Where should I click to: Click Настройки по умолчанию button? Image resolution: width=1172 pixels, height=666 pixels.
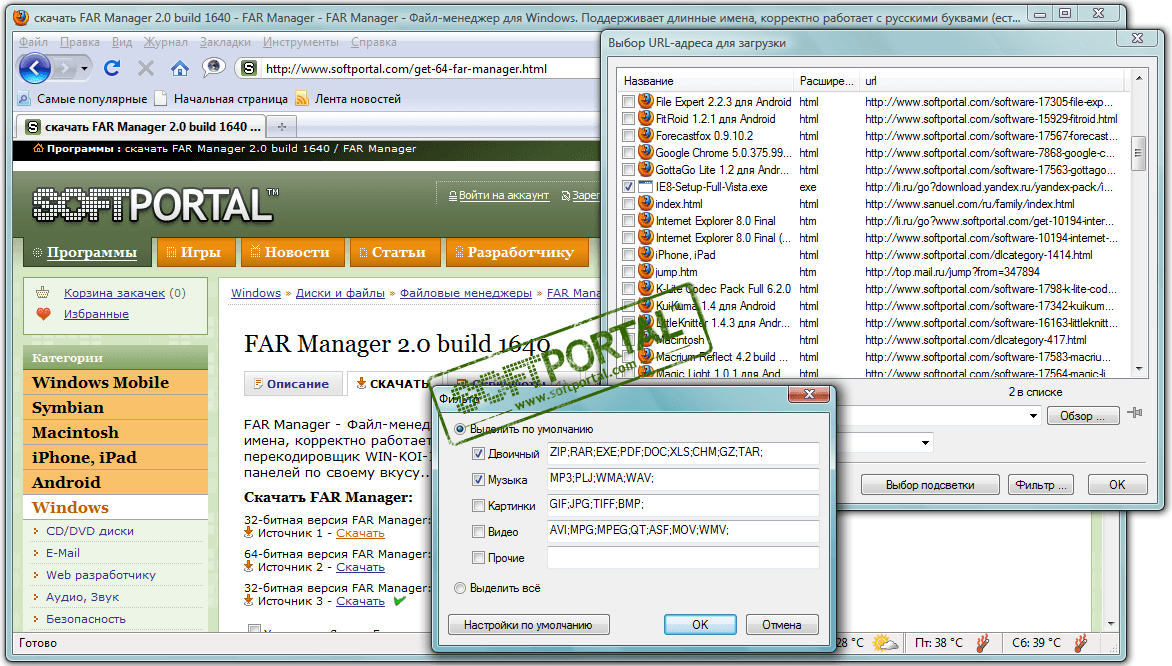(528, 625)
